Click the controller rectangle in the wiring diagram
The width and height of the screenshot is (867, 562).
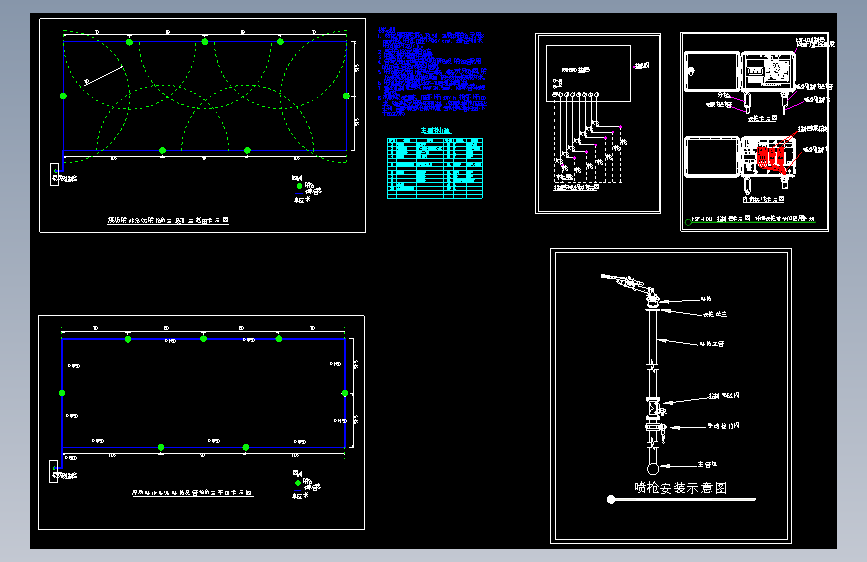point(588,74)
